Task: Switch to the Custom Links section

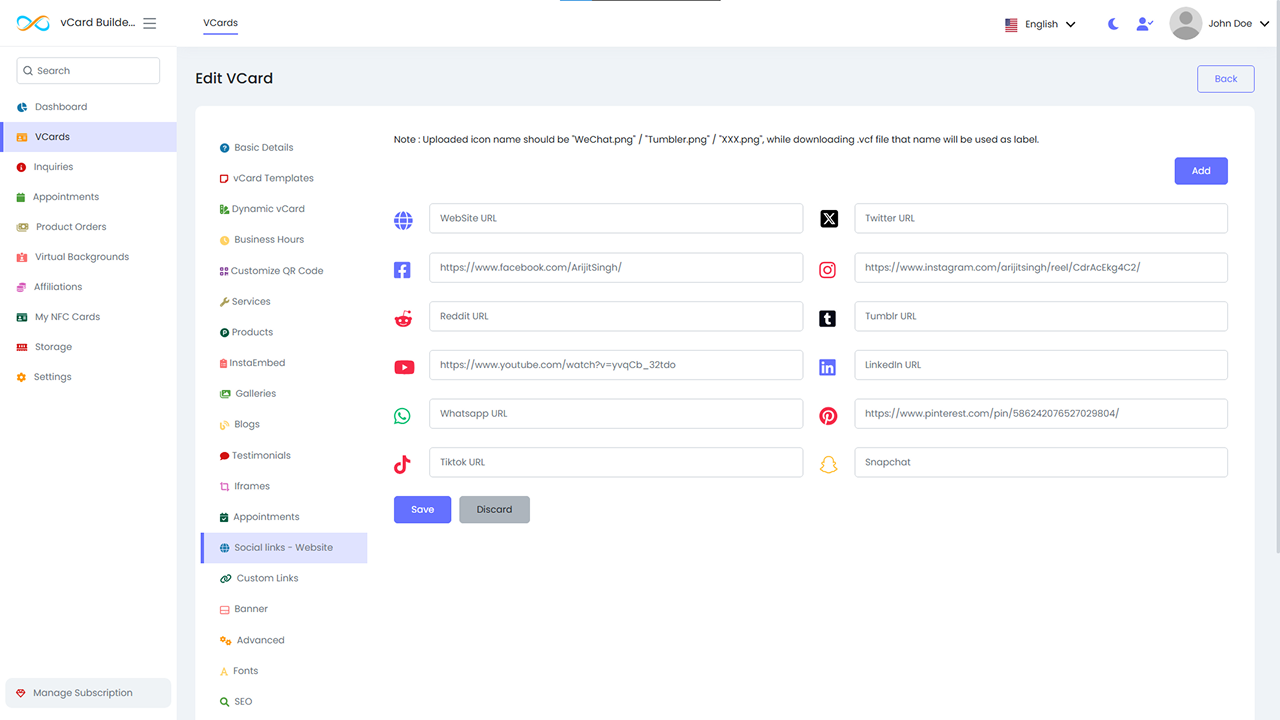Action: pos(267,578)
